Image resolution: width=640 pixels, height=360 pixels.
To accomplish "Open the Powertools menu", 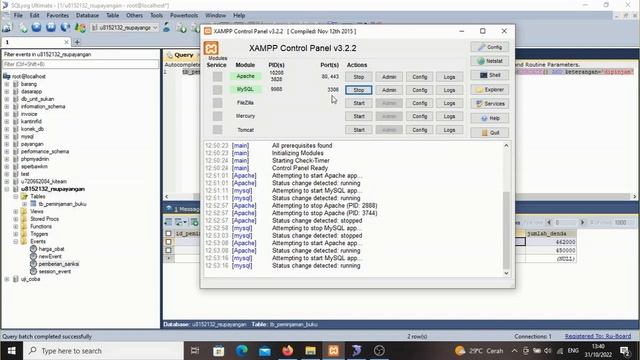I will [x=184, y=16].
